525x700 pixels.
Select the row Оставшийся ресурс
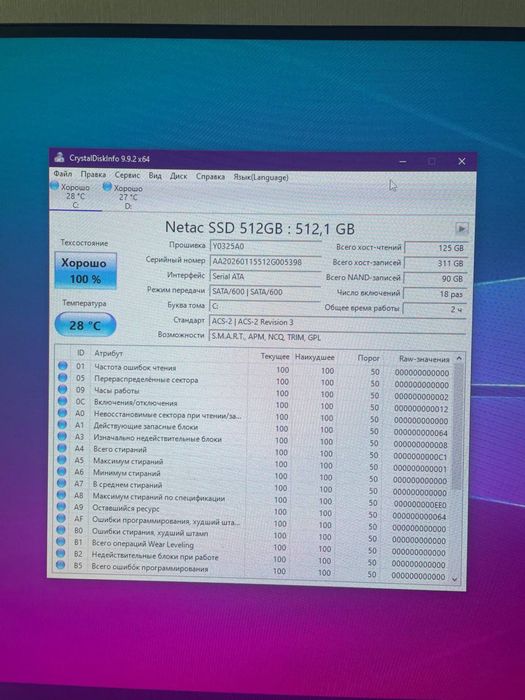[x=252, y=510]
